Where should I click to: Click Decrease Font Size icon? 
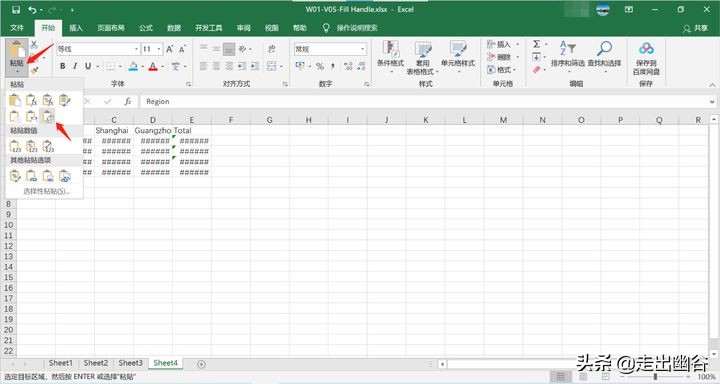[182, 49]
